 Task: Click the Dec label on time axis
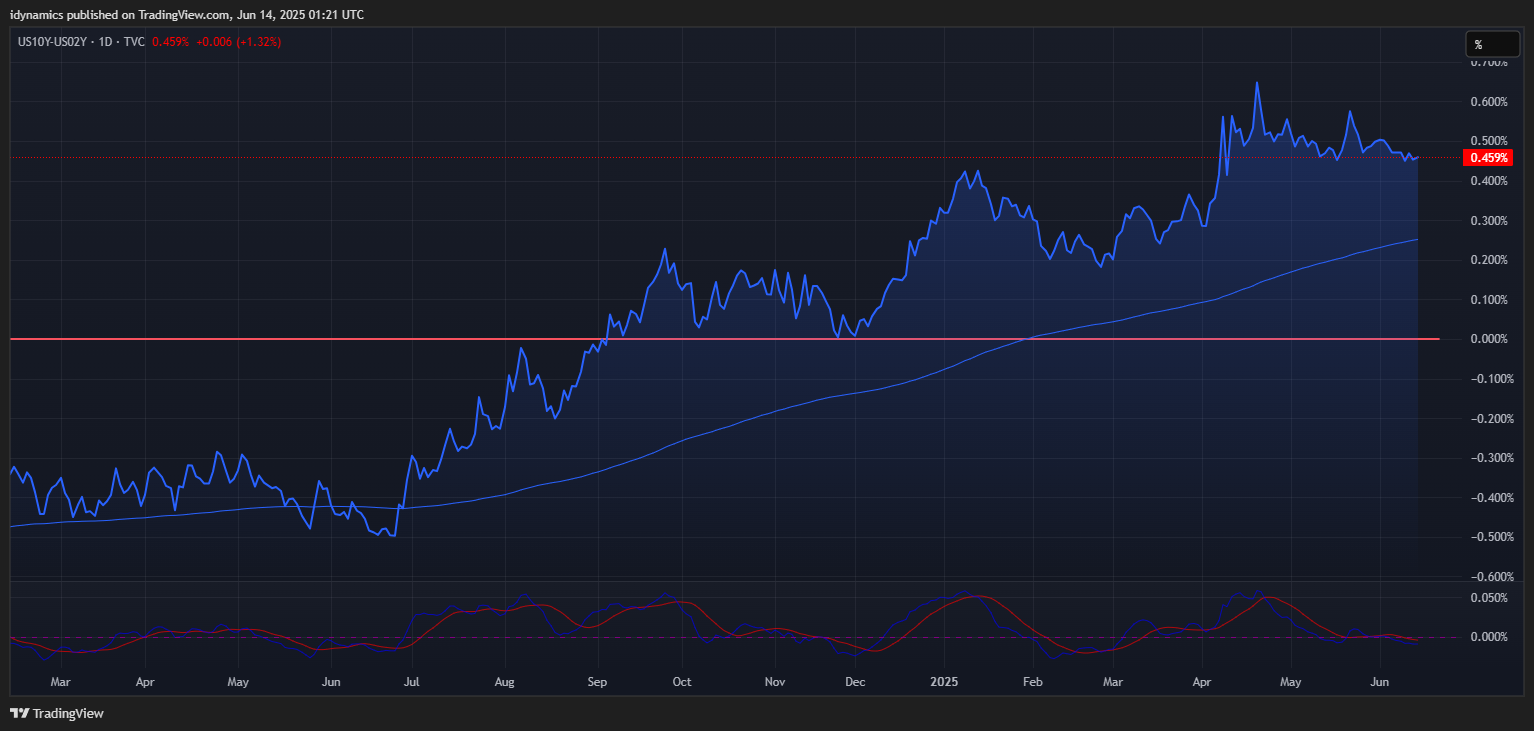click(x=855, y=682)
